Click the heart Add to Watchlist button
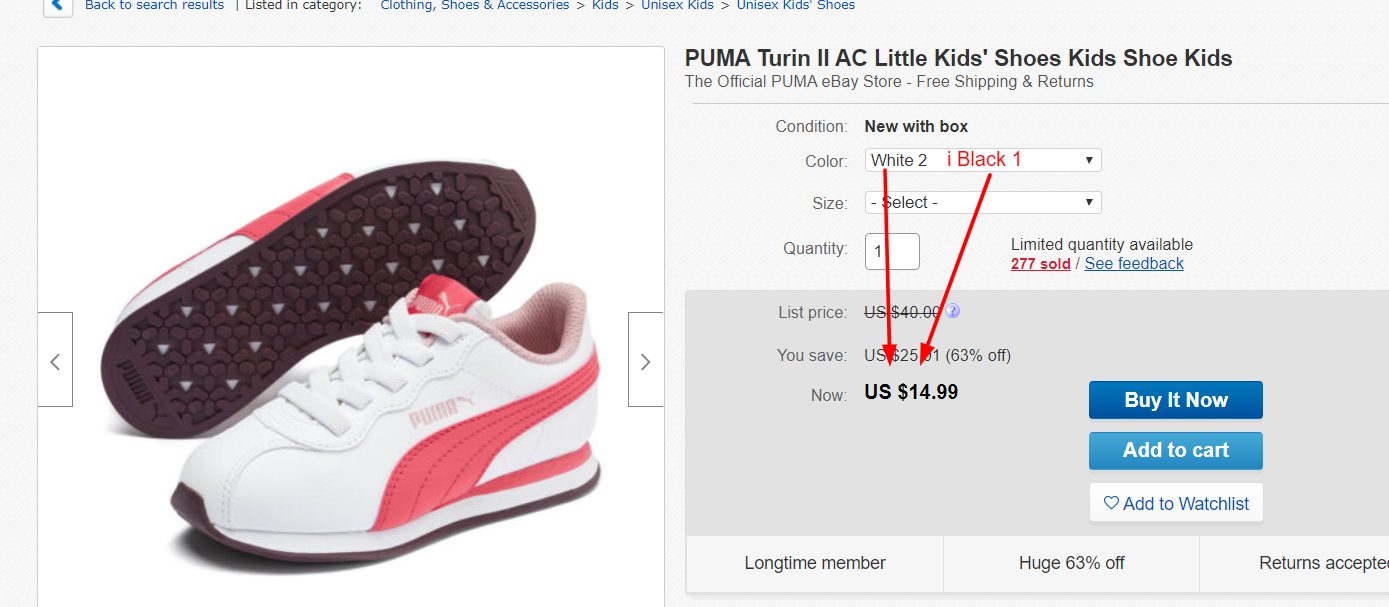 (1176, 503)
